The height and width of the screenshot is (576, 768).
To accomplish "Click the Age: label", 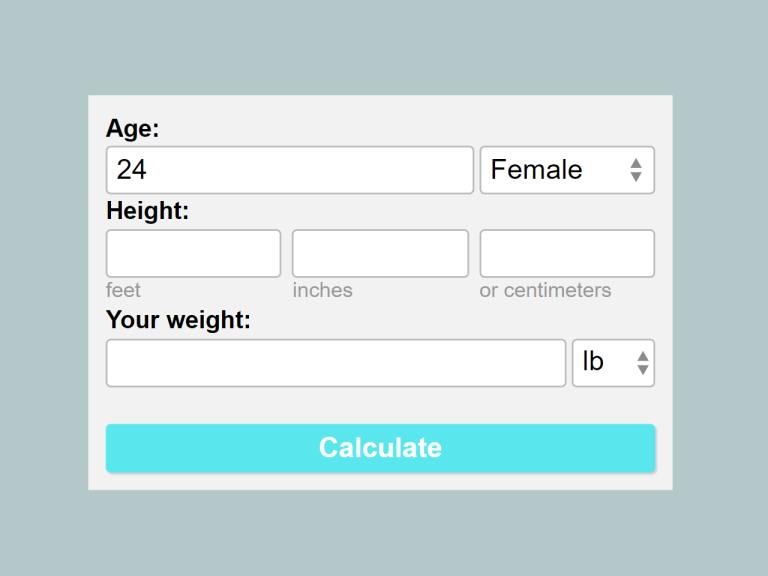I will (133, 129).
